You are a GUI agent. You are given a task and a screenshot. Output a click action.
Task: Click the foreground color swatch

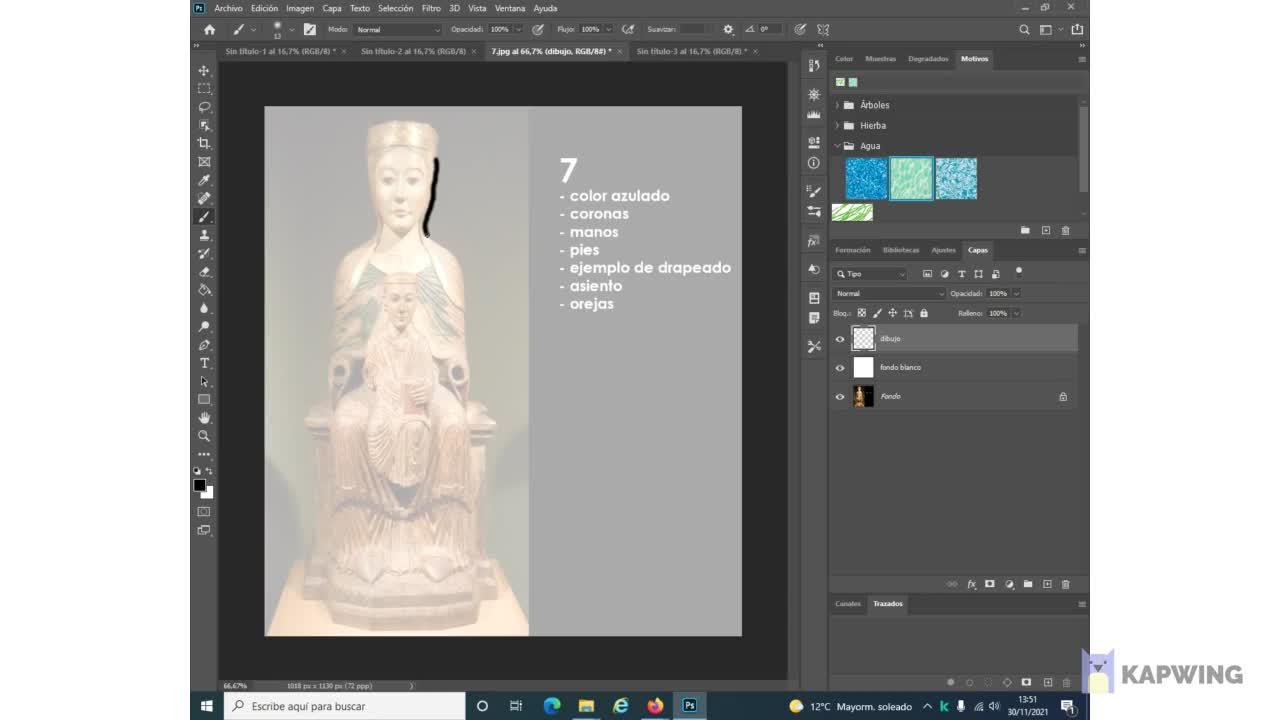pyautogui.click(x=199, y=485)
